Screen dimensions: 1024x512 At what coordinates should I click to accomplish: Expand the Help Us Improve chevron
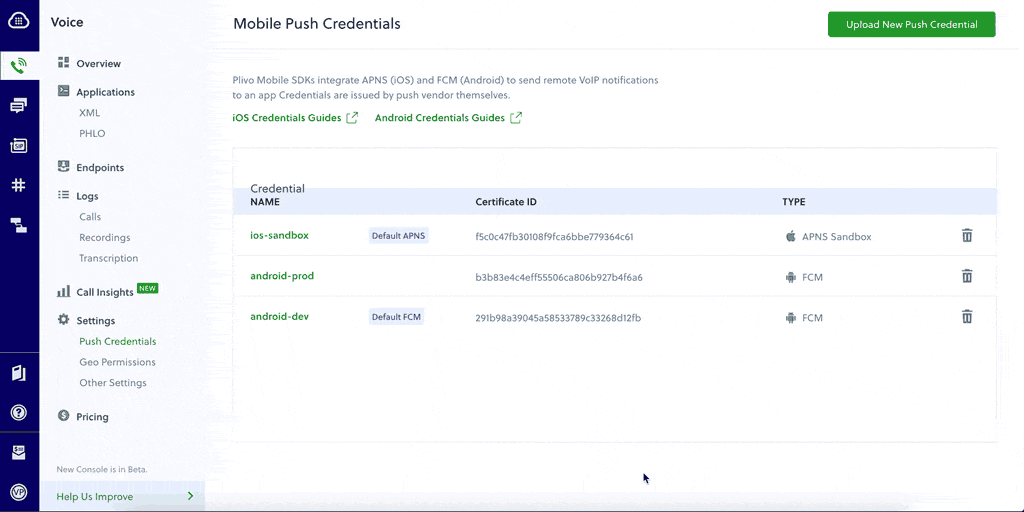click(x=191, y=496)
